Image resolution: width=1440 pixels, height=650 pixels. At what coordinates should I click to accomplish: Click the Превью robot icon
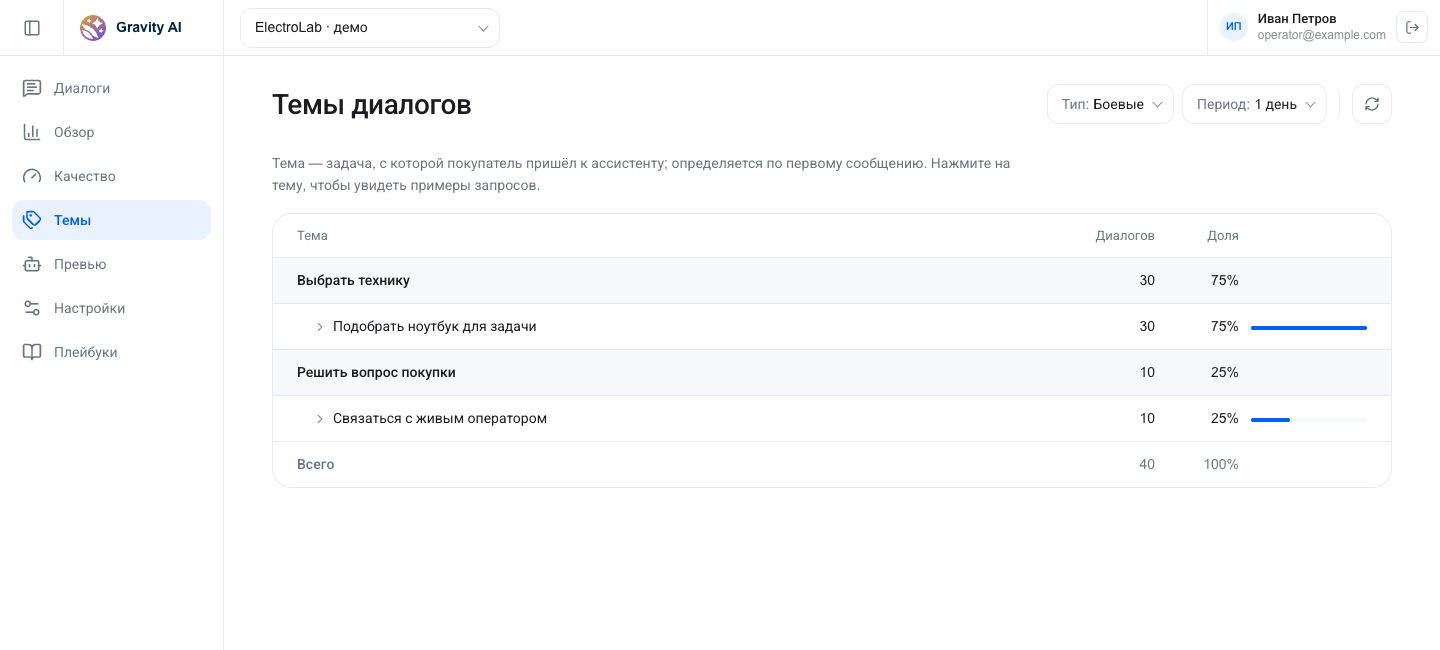32,264
